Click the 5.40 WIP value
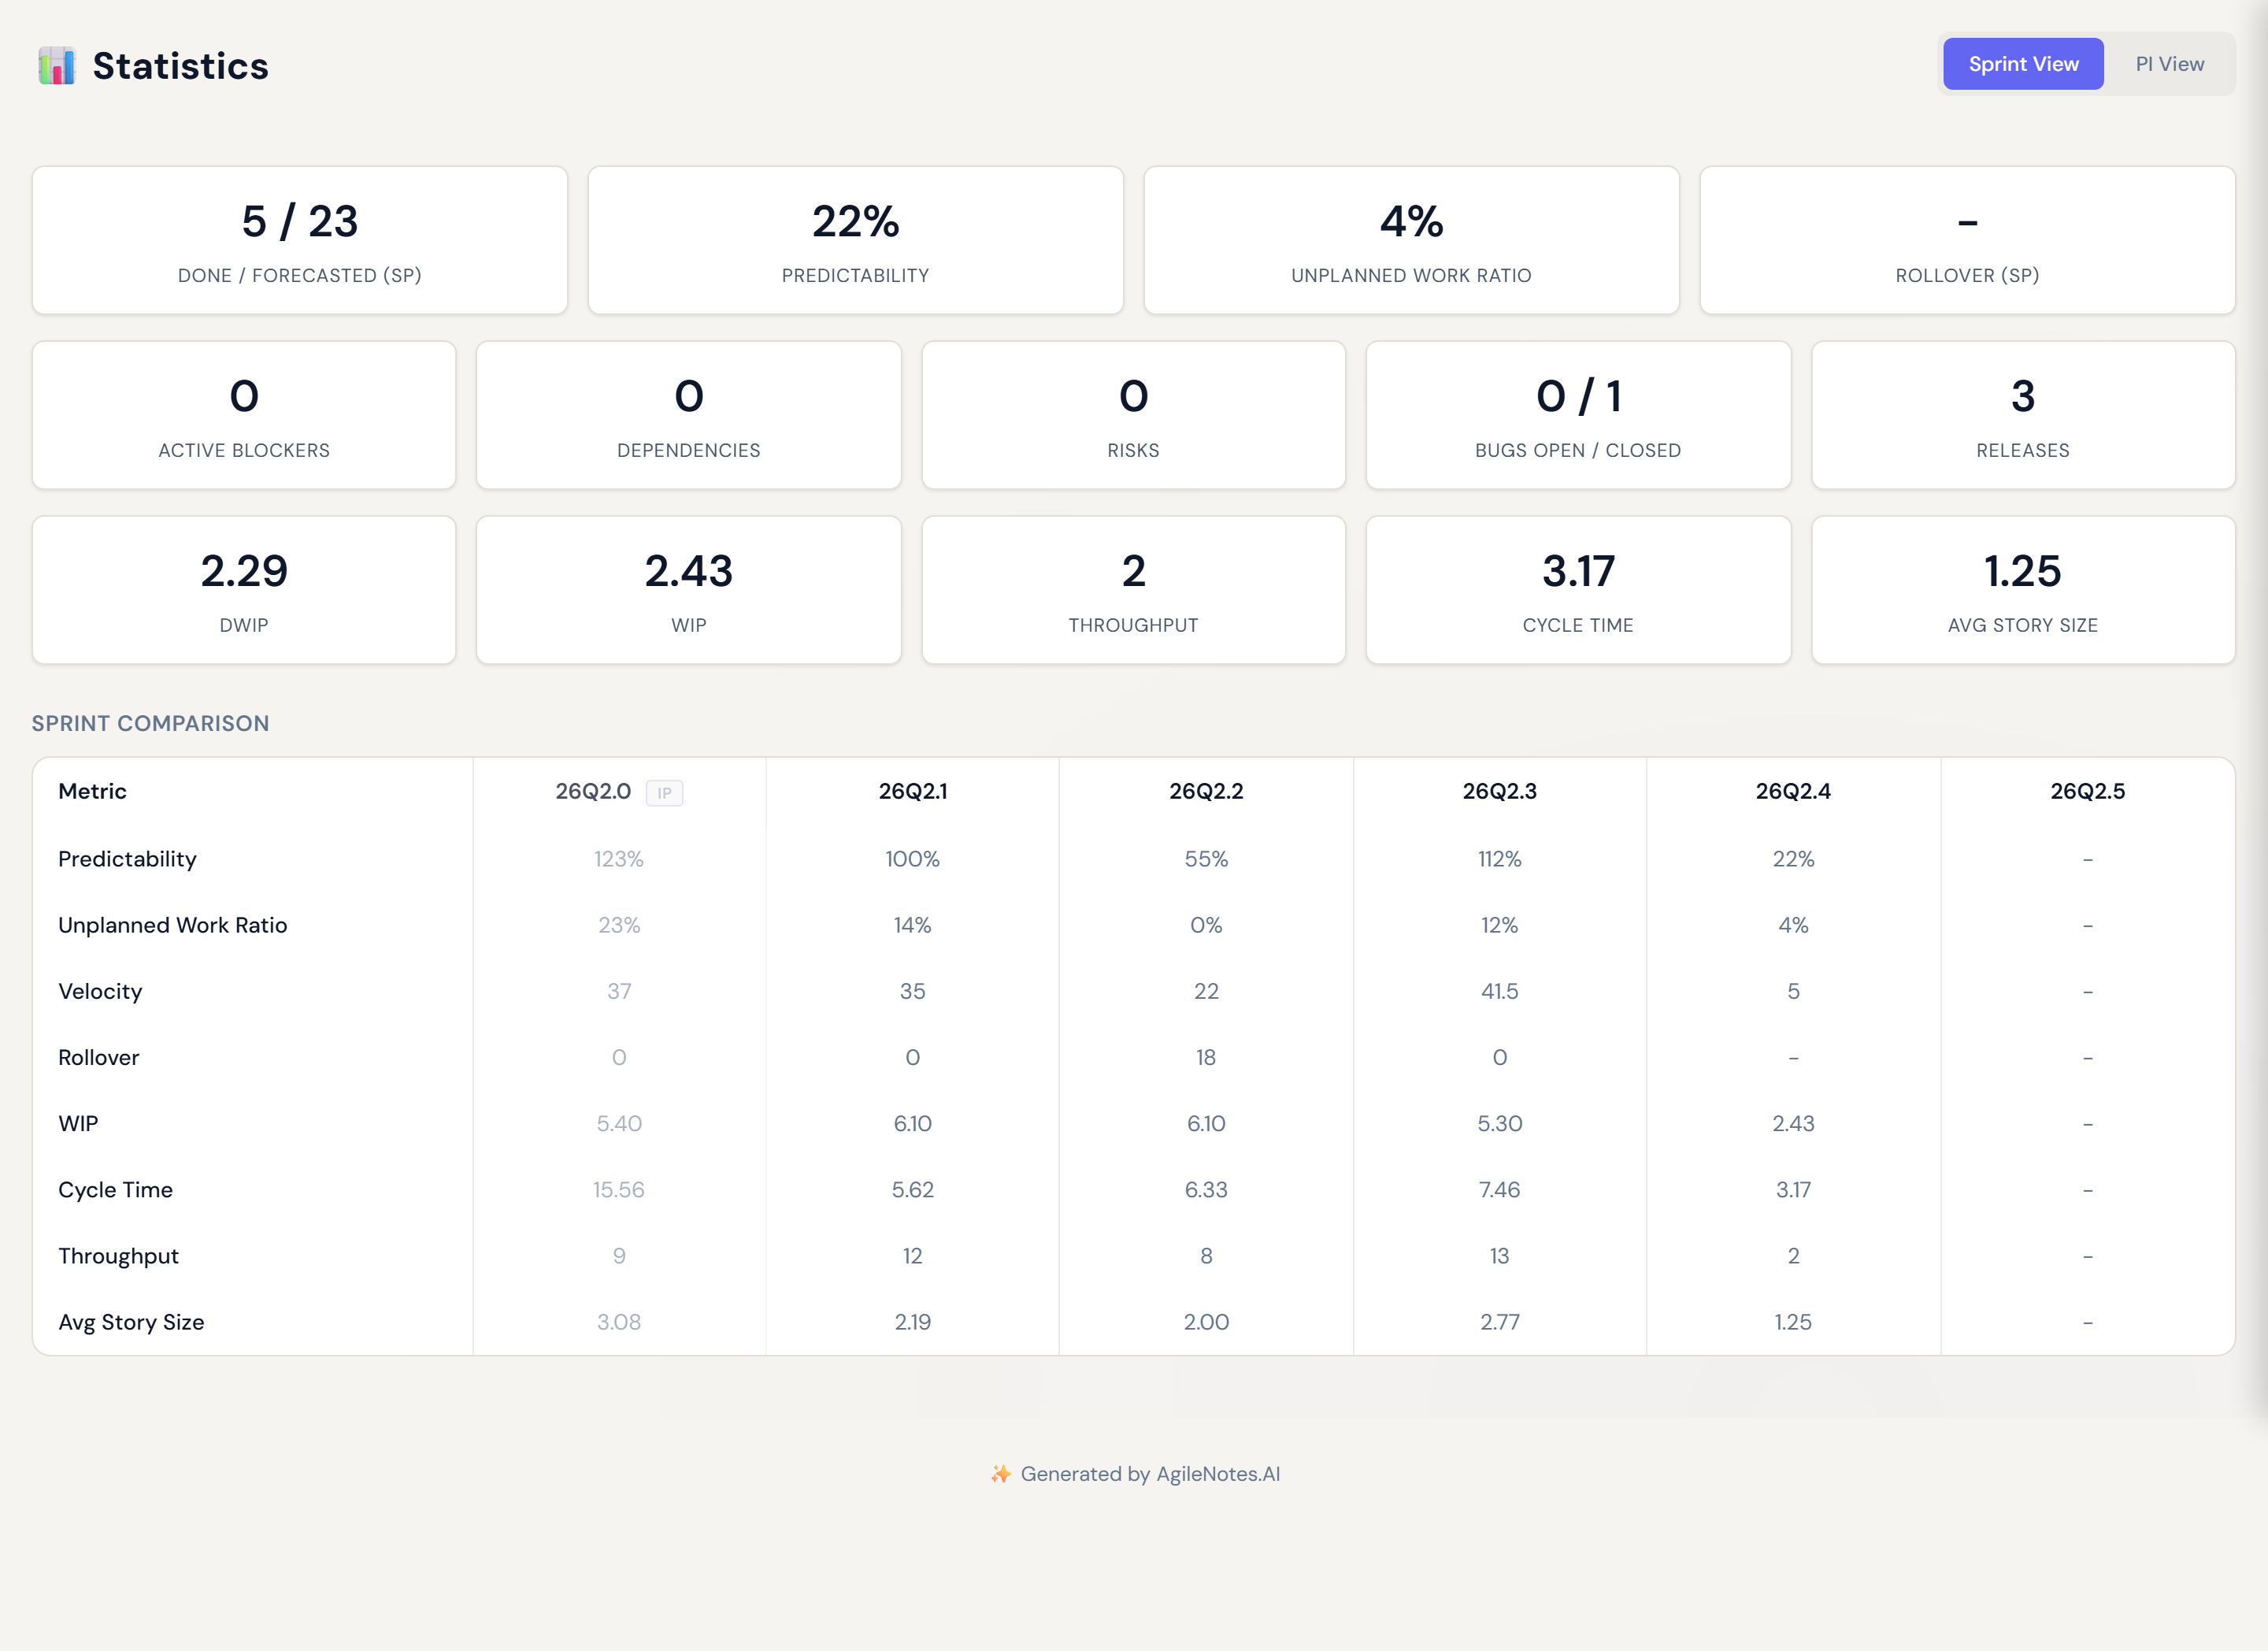The image size is (2268, 1651). [x=619, y=1123]
